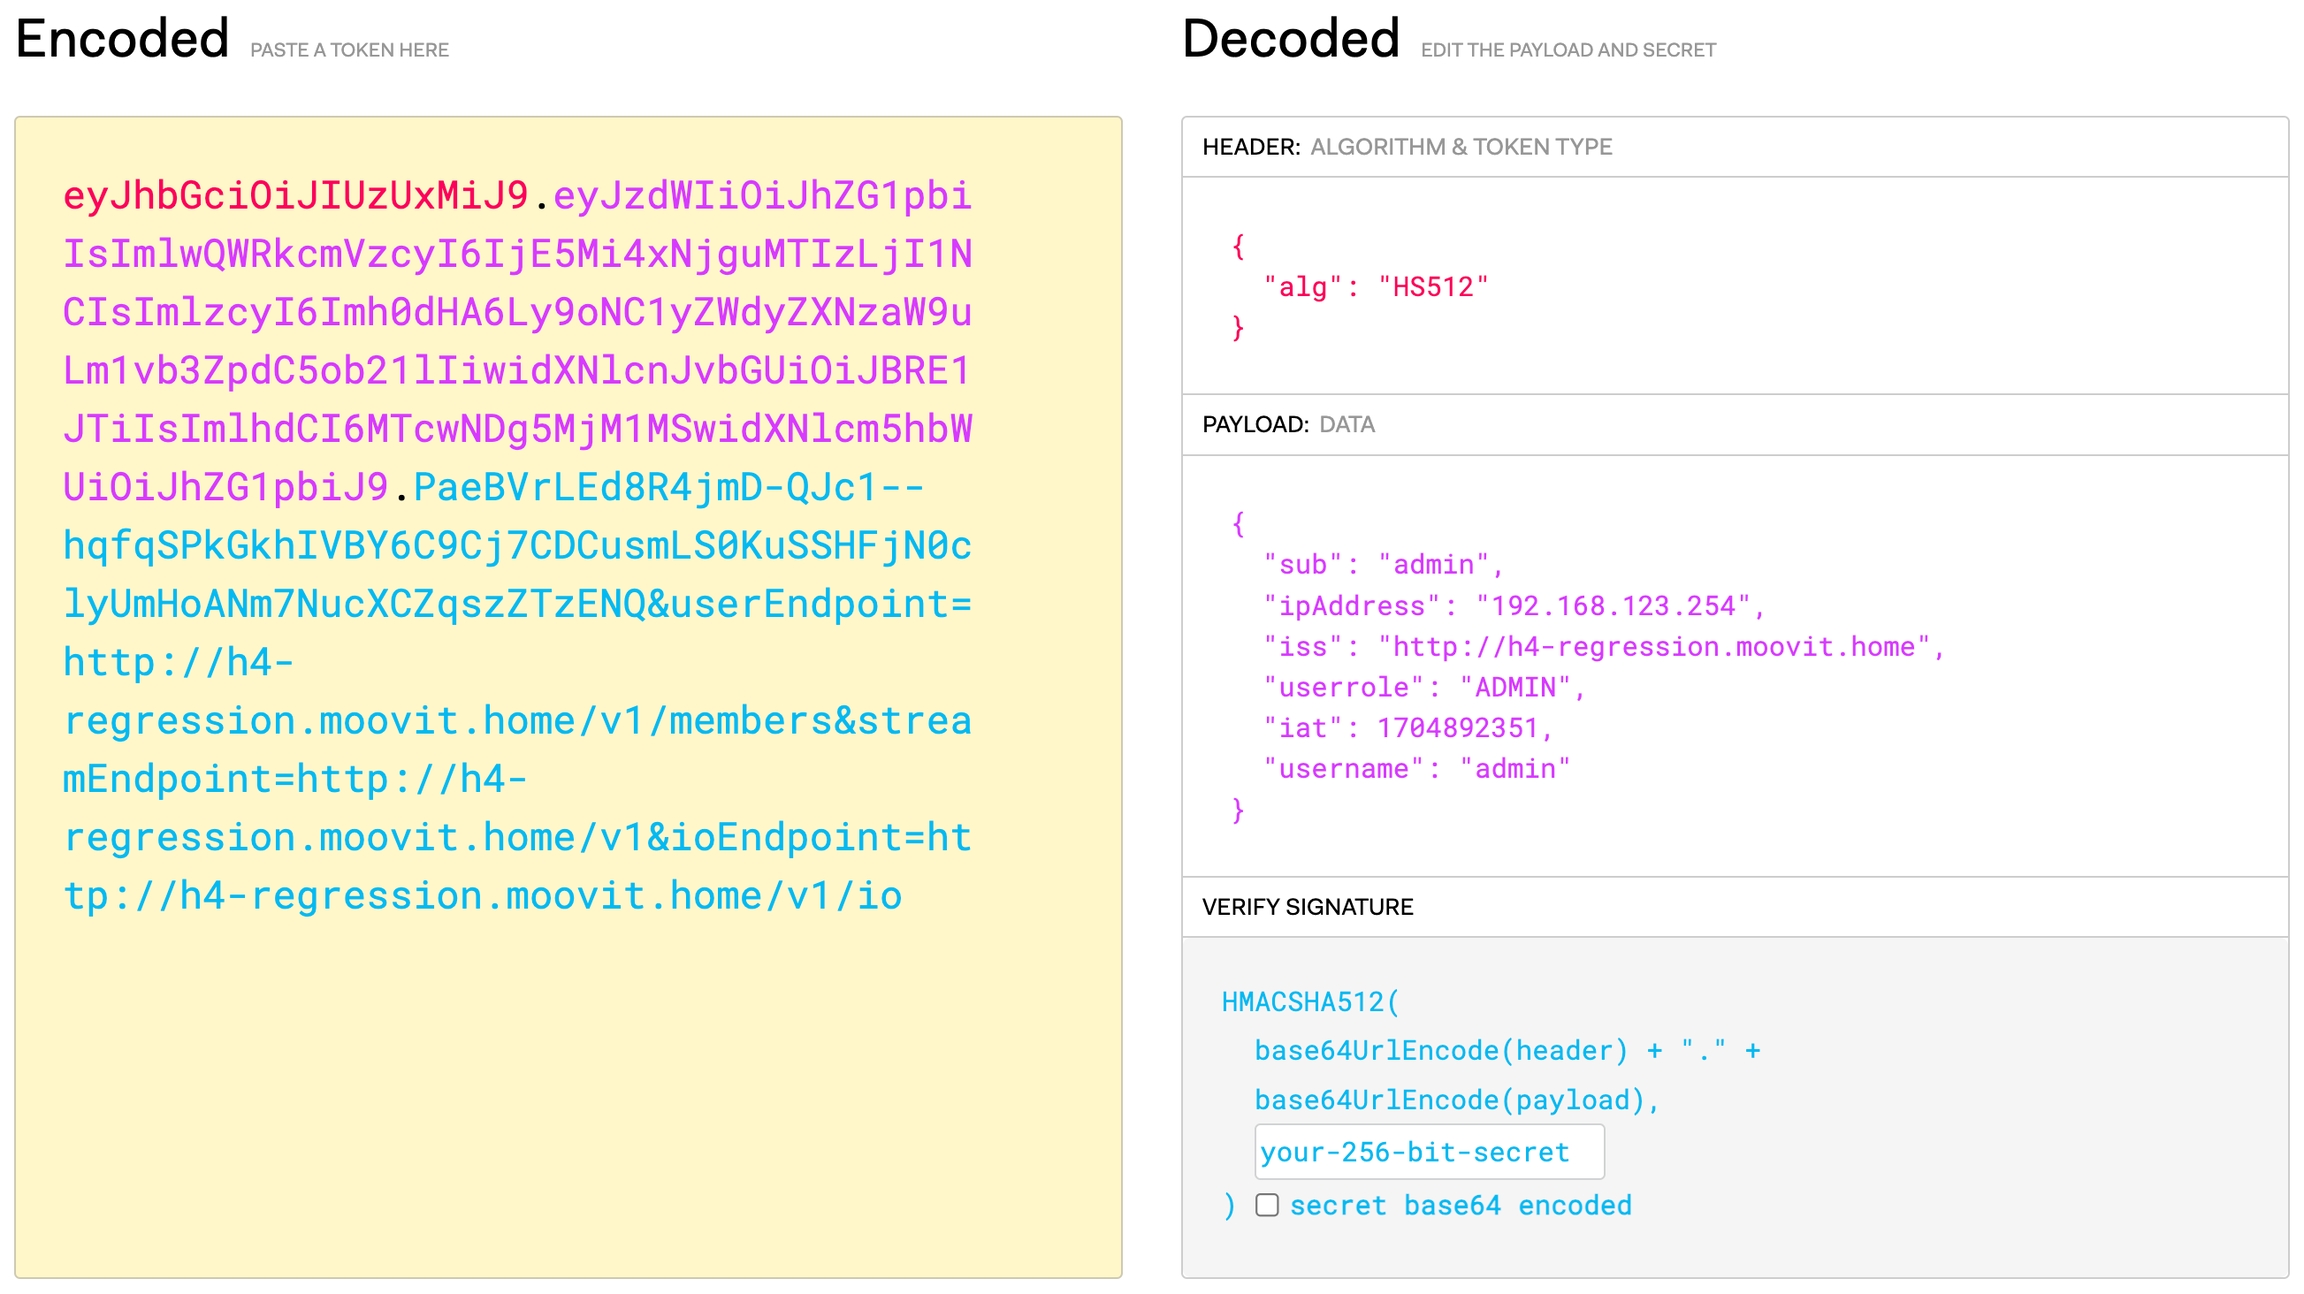The height and width of the screenshot is (1294, 2304).
Task: Click the PASTE A TOKEN HERE hint
Action: [x=349, y=50]
